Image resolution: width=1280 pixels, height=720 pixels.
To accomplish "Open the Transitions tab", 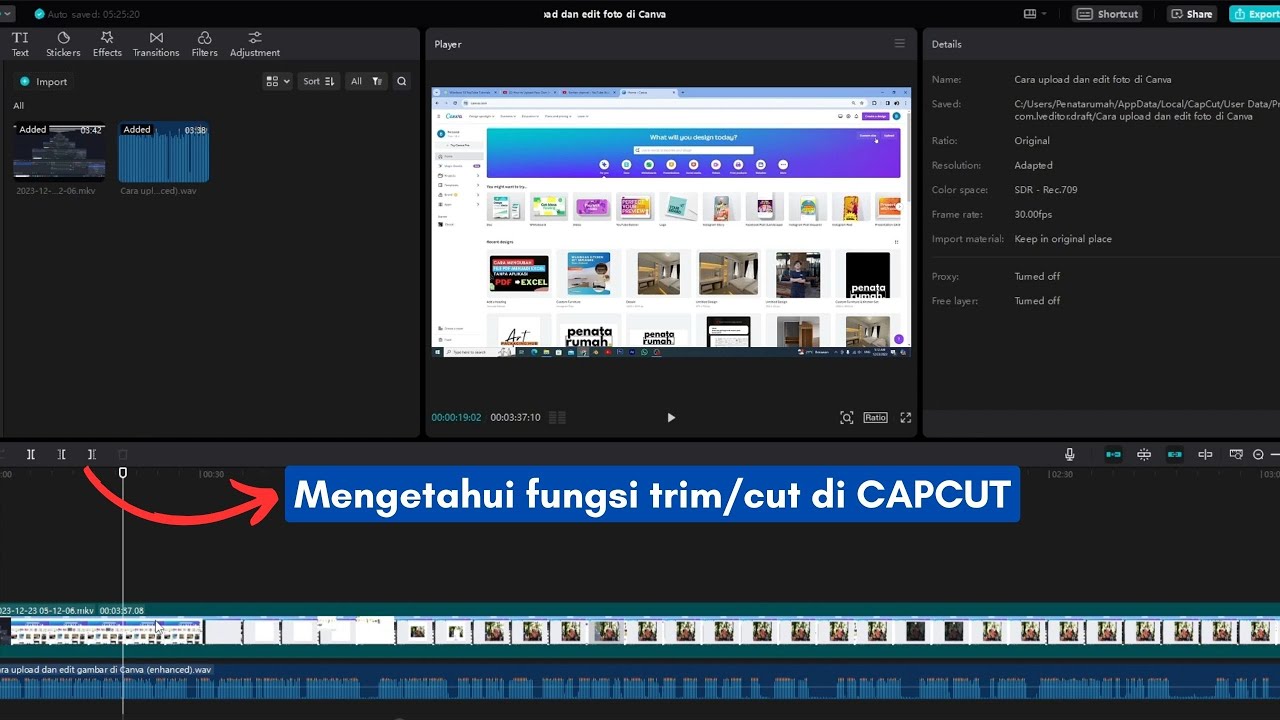I will coord(156,44).
